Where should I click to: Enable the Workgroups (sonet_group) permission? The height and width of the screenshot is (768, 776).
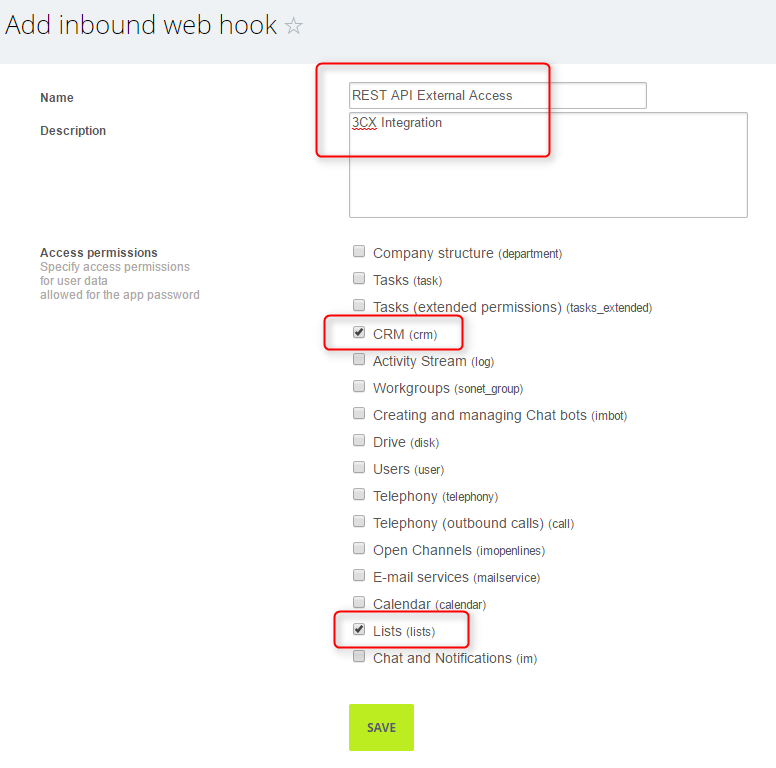tap(359, 386)
